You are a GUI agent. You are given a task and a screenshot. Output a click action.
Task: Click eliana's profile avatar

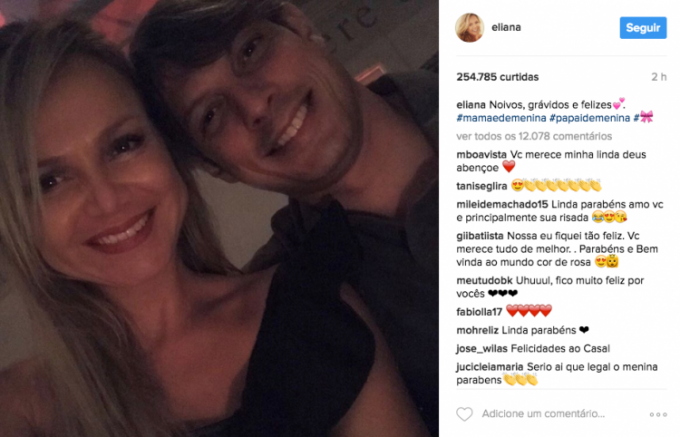[x=469, y=27]
